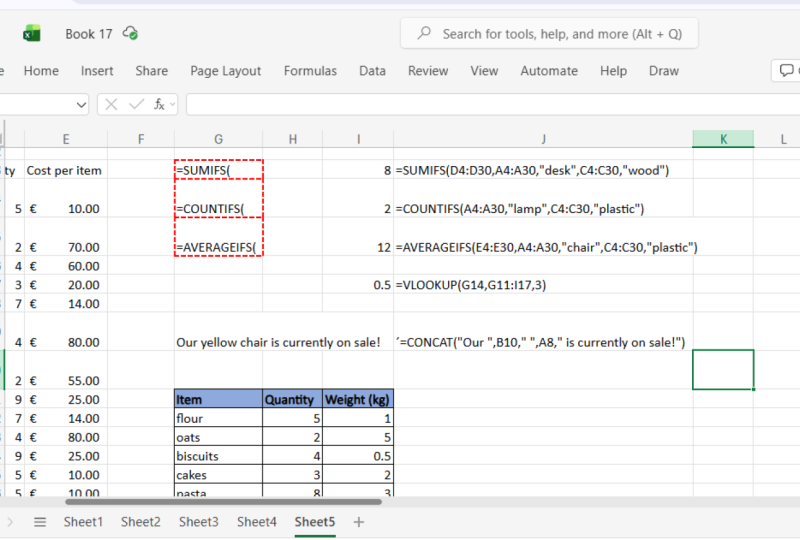The width and height of the screenshot is (800, 540).
Task: Select the Quantity table header
Action: tap(292, 399)
